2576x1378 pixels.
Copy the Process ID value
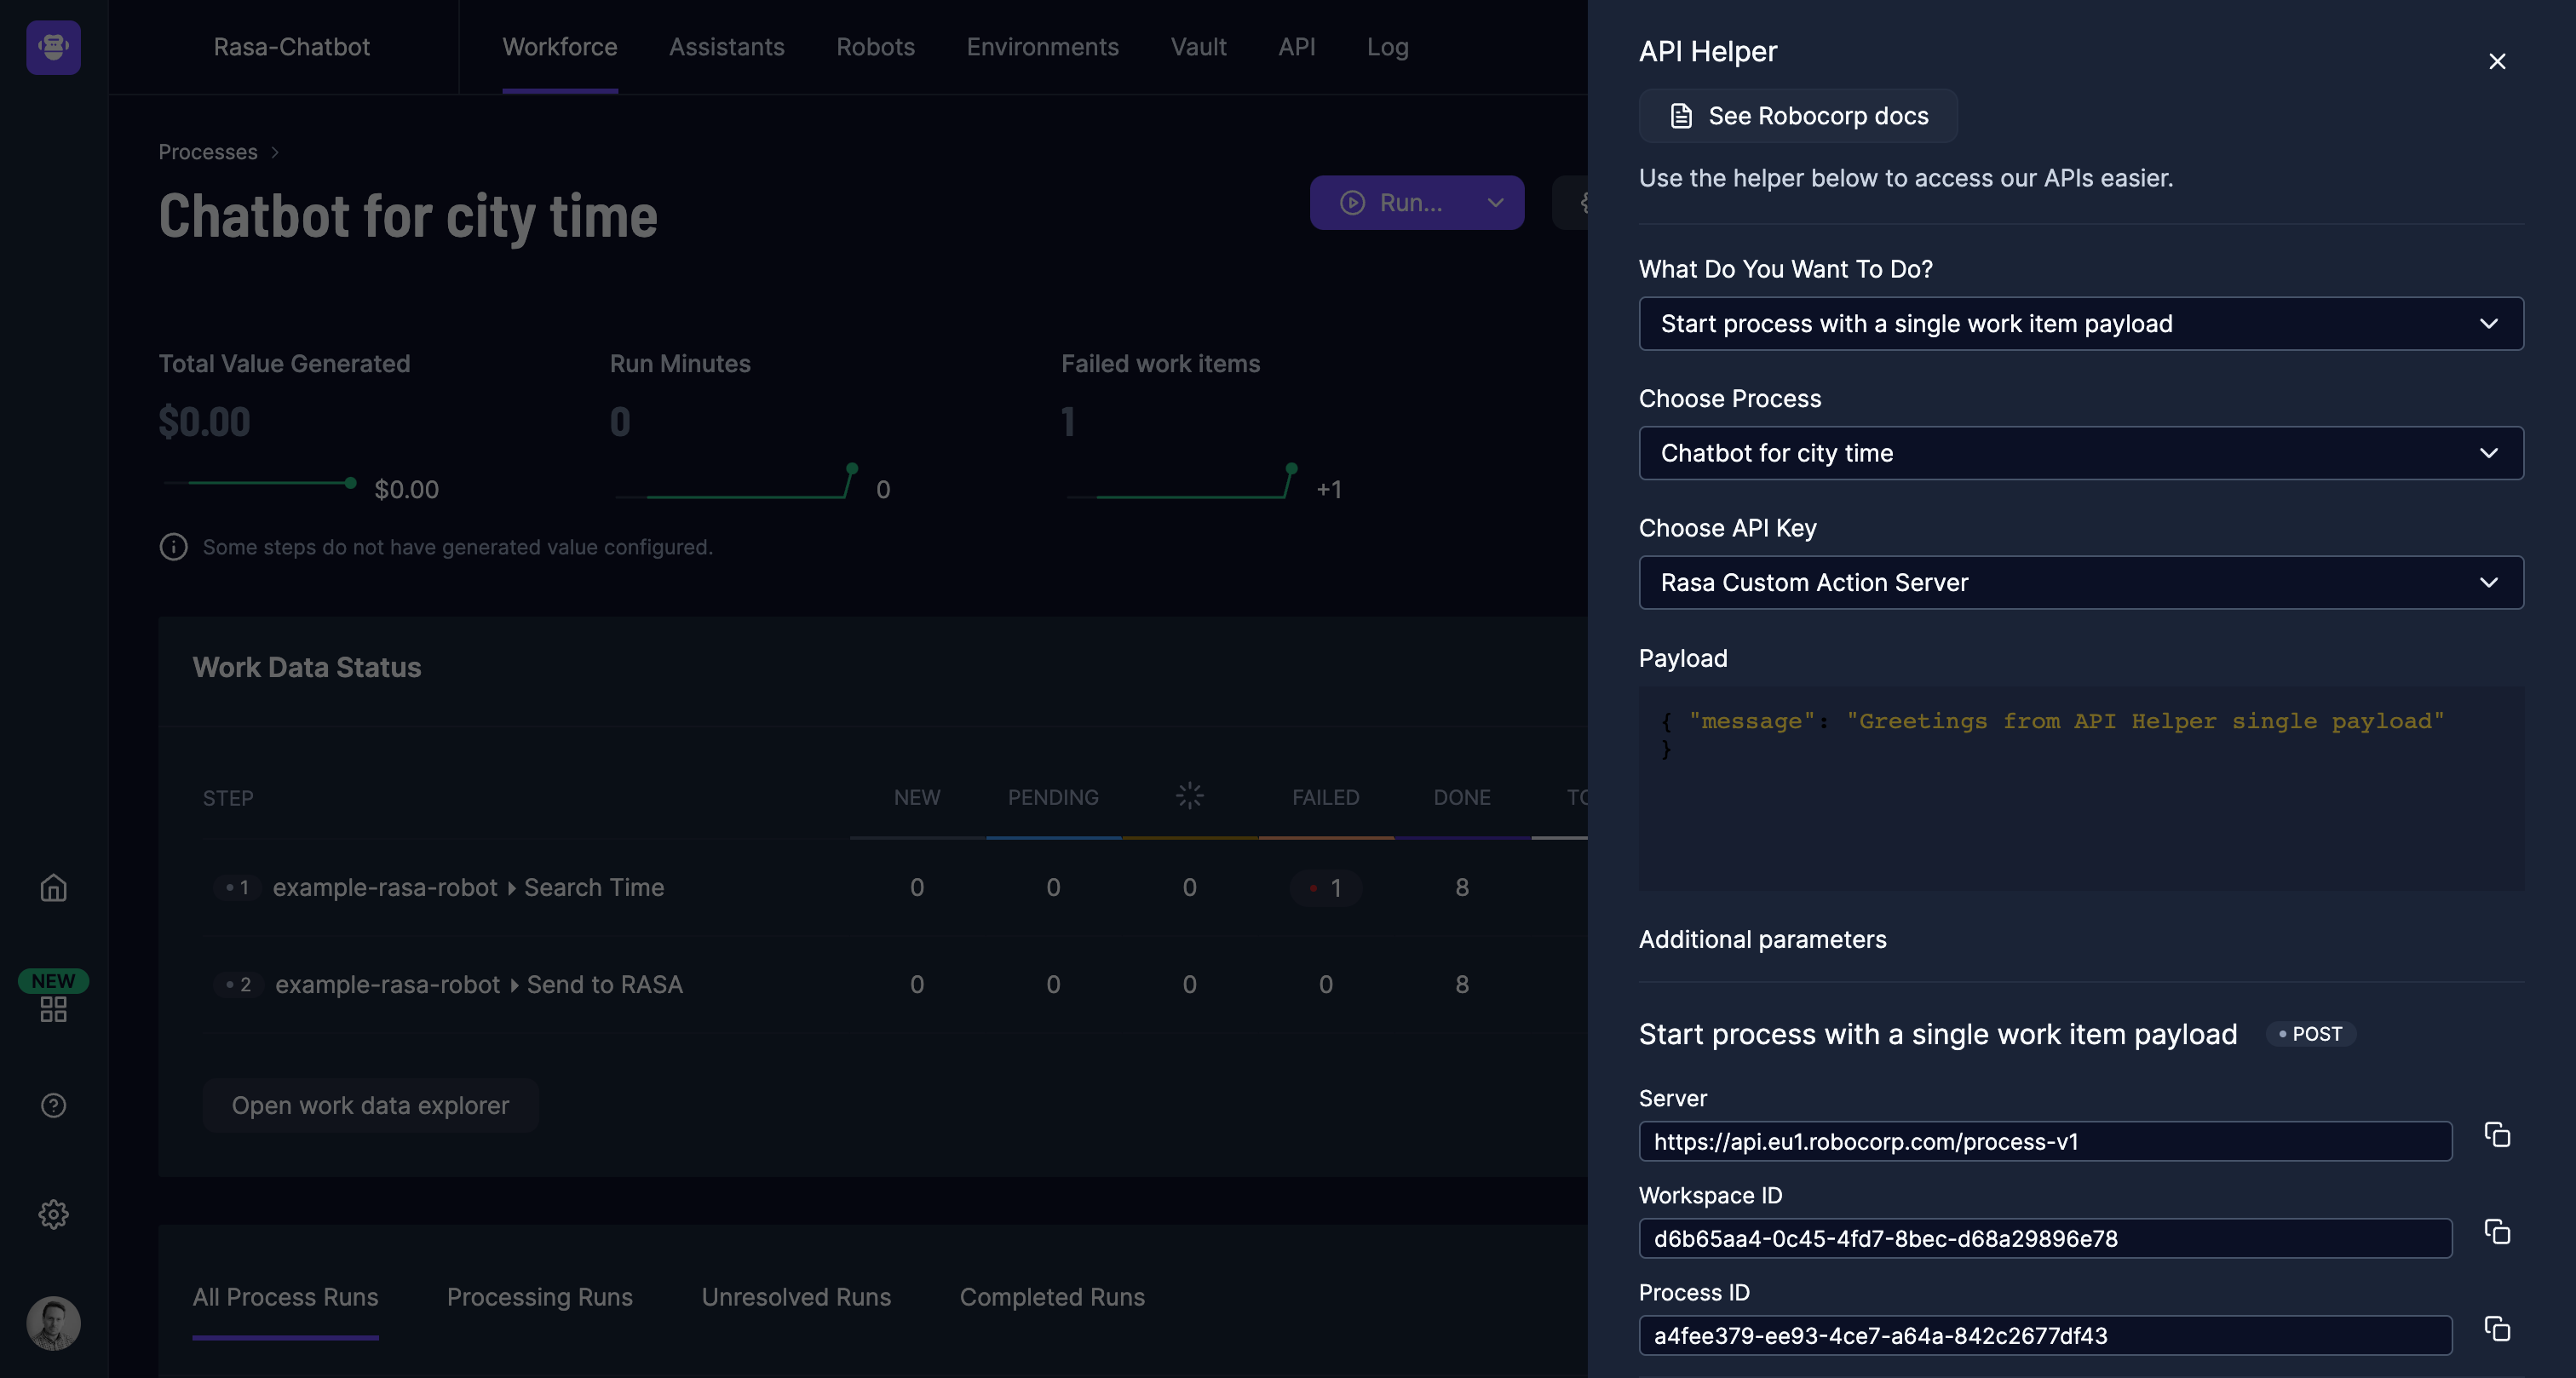coord(2497,1329)
